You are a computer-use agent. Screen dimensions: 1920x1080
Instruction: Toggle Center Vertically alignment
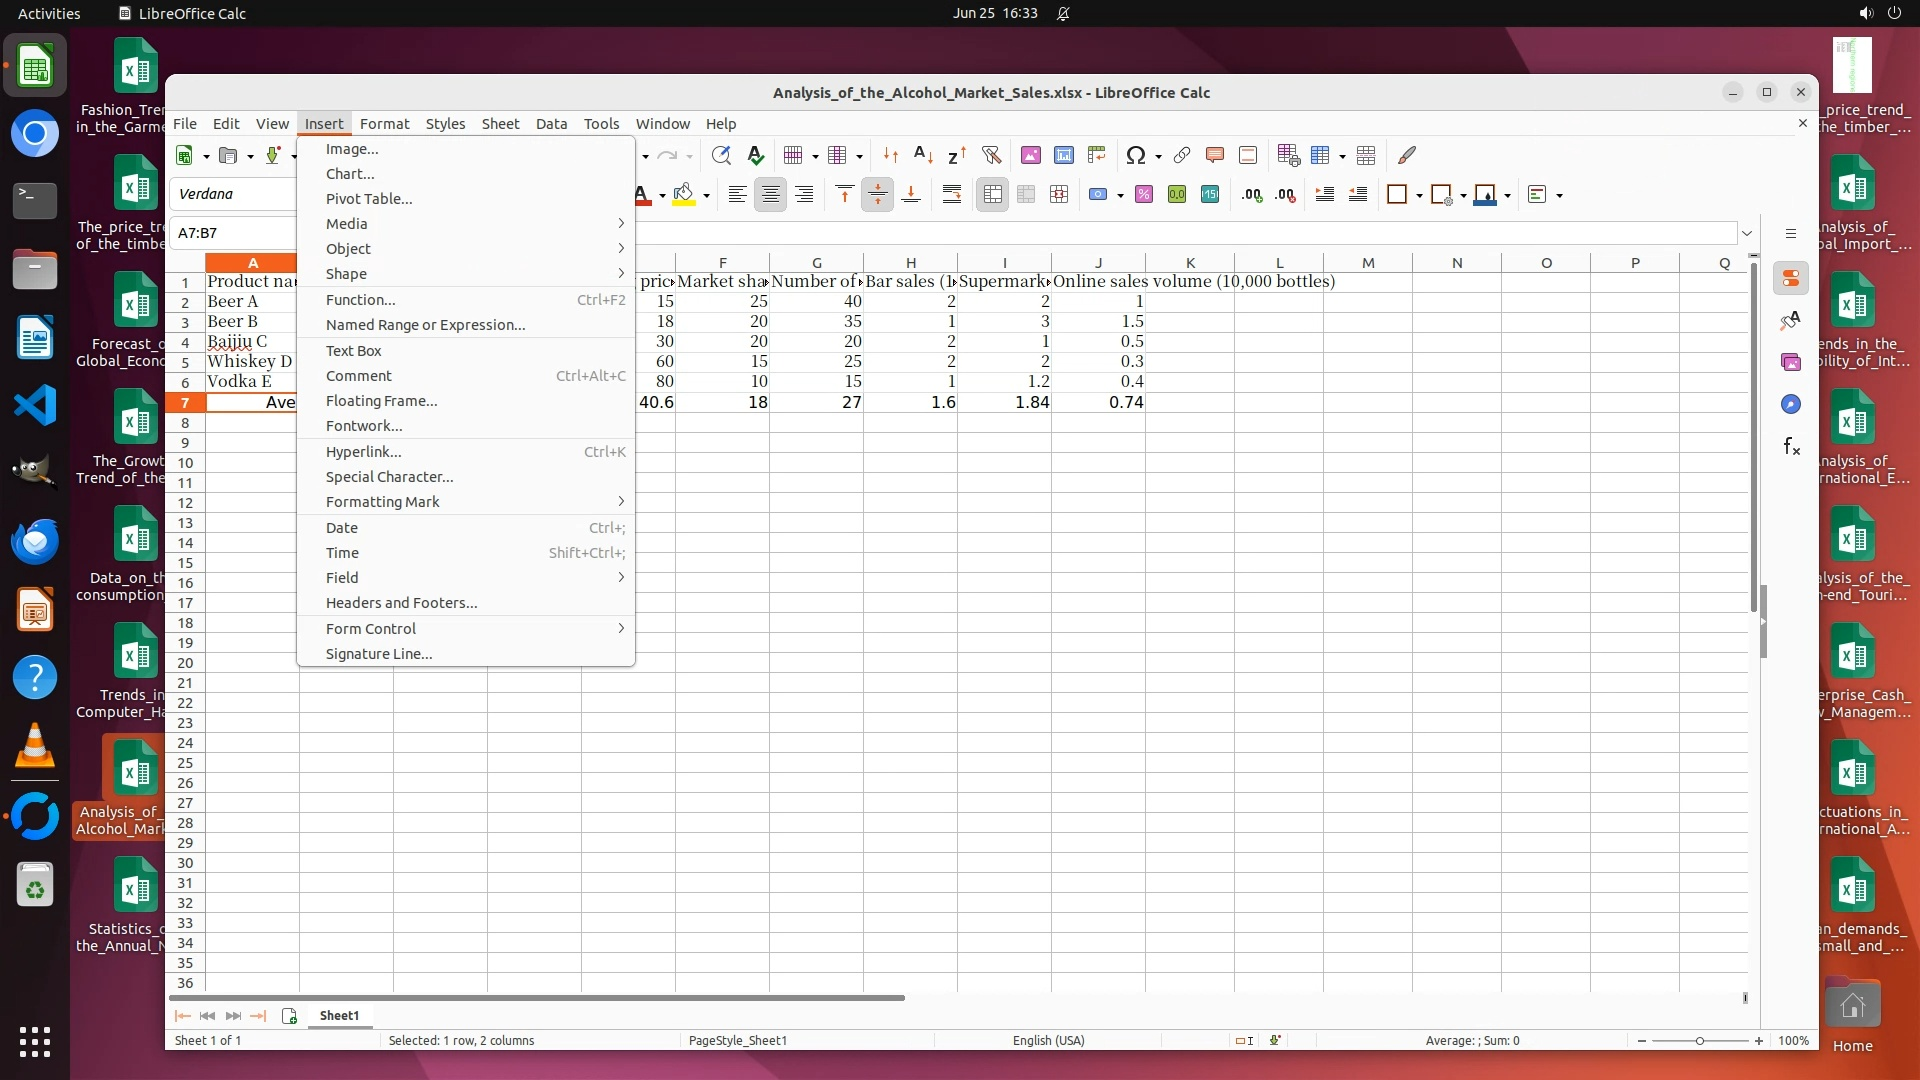click(877, 195)
